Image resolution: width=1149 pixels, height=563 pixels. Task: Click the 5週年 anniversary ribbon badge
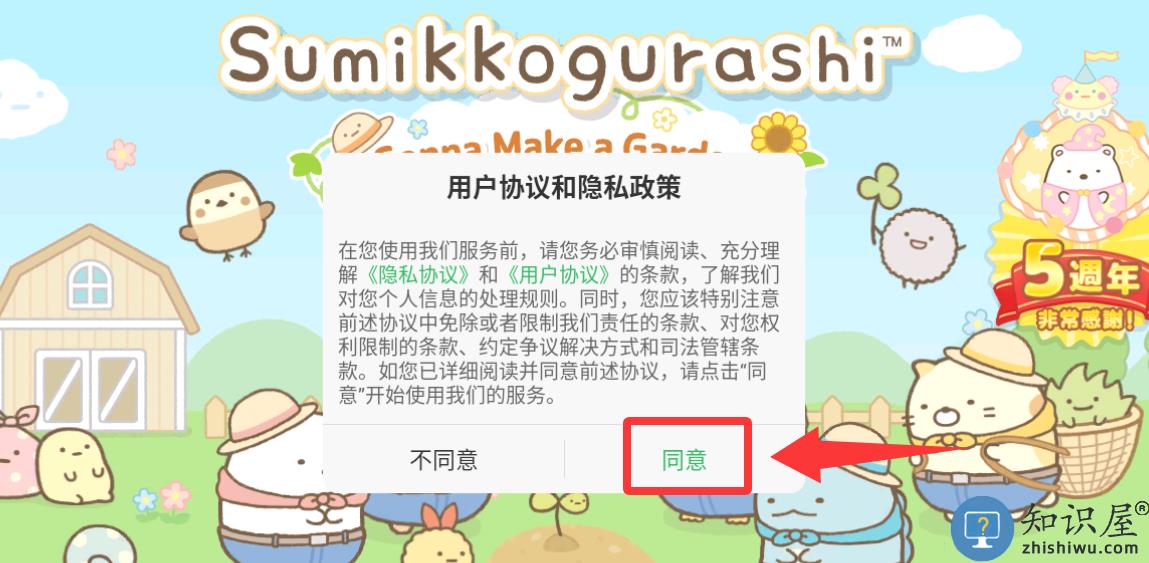click(x=1071, y=287)
